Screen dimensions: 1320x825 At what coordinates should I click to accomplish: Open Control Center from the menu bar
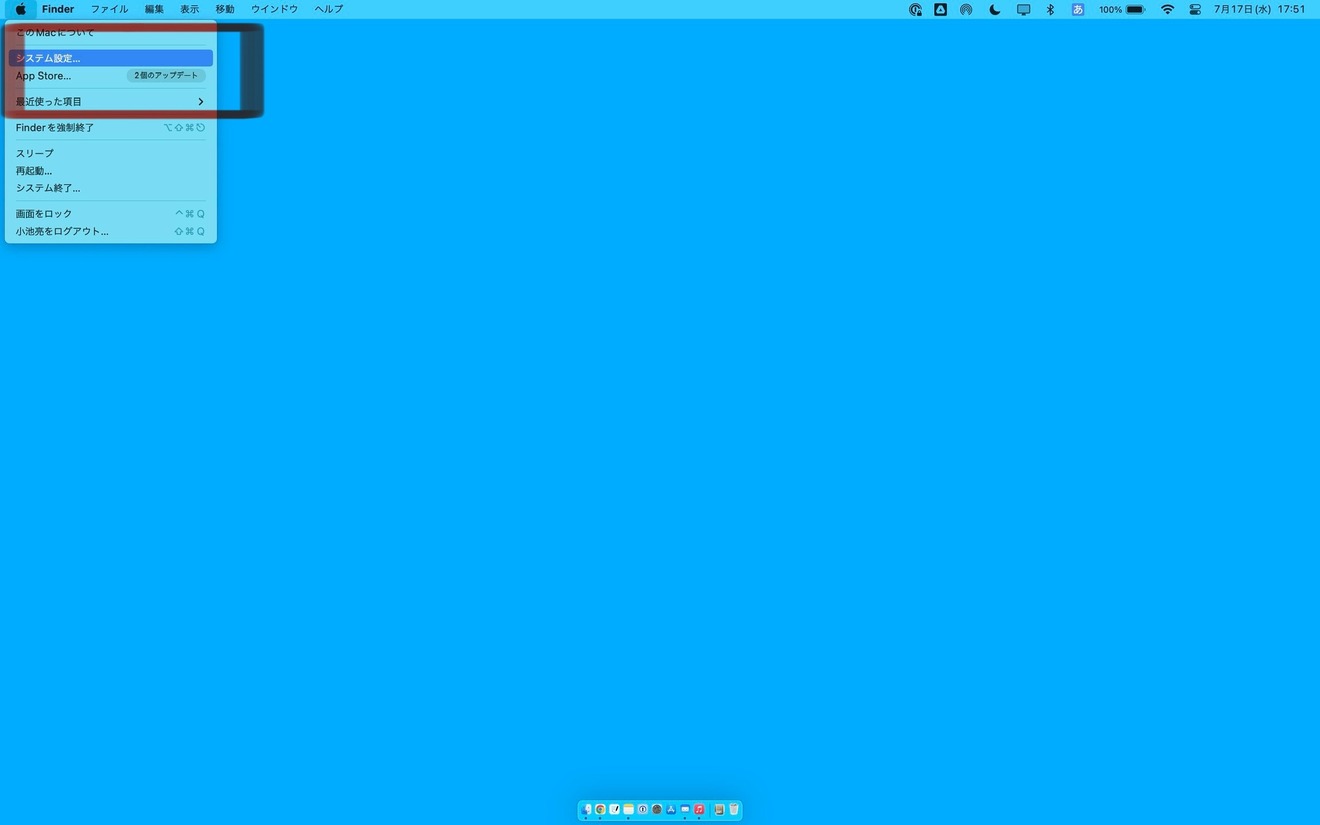click(1195, 9)
